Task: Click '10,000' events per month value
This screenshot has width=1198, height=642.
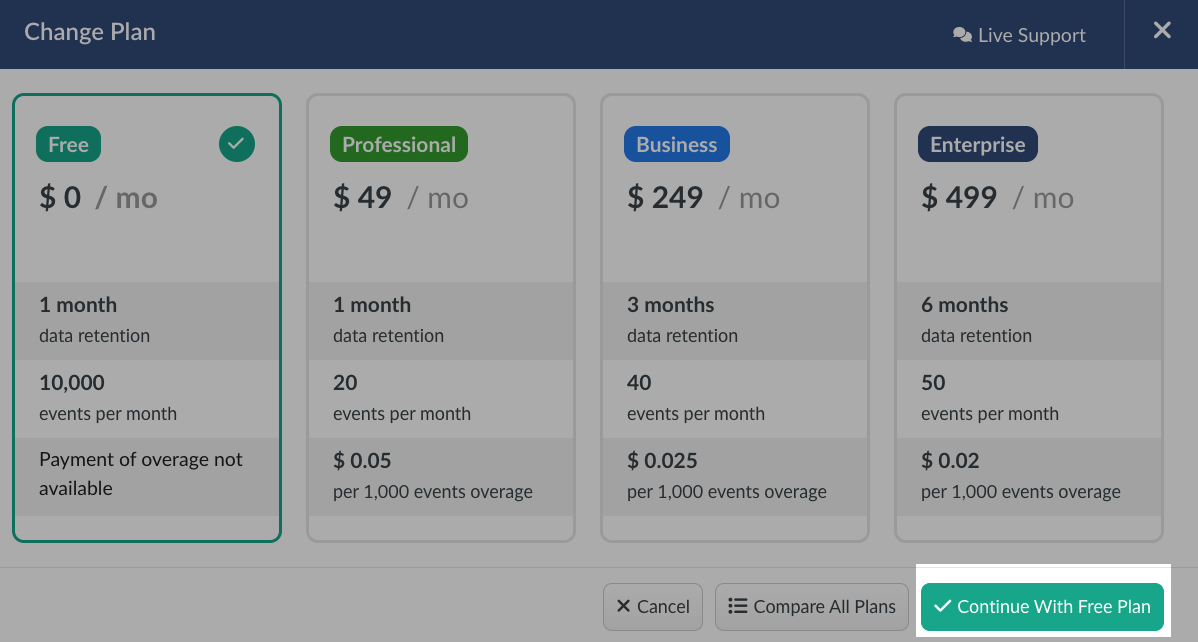Action: (72, 383)
